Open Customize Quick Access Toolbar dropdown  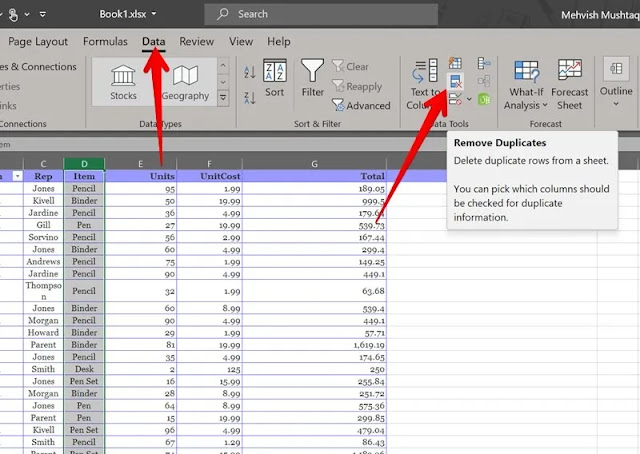tap(42, 15)
